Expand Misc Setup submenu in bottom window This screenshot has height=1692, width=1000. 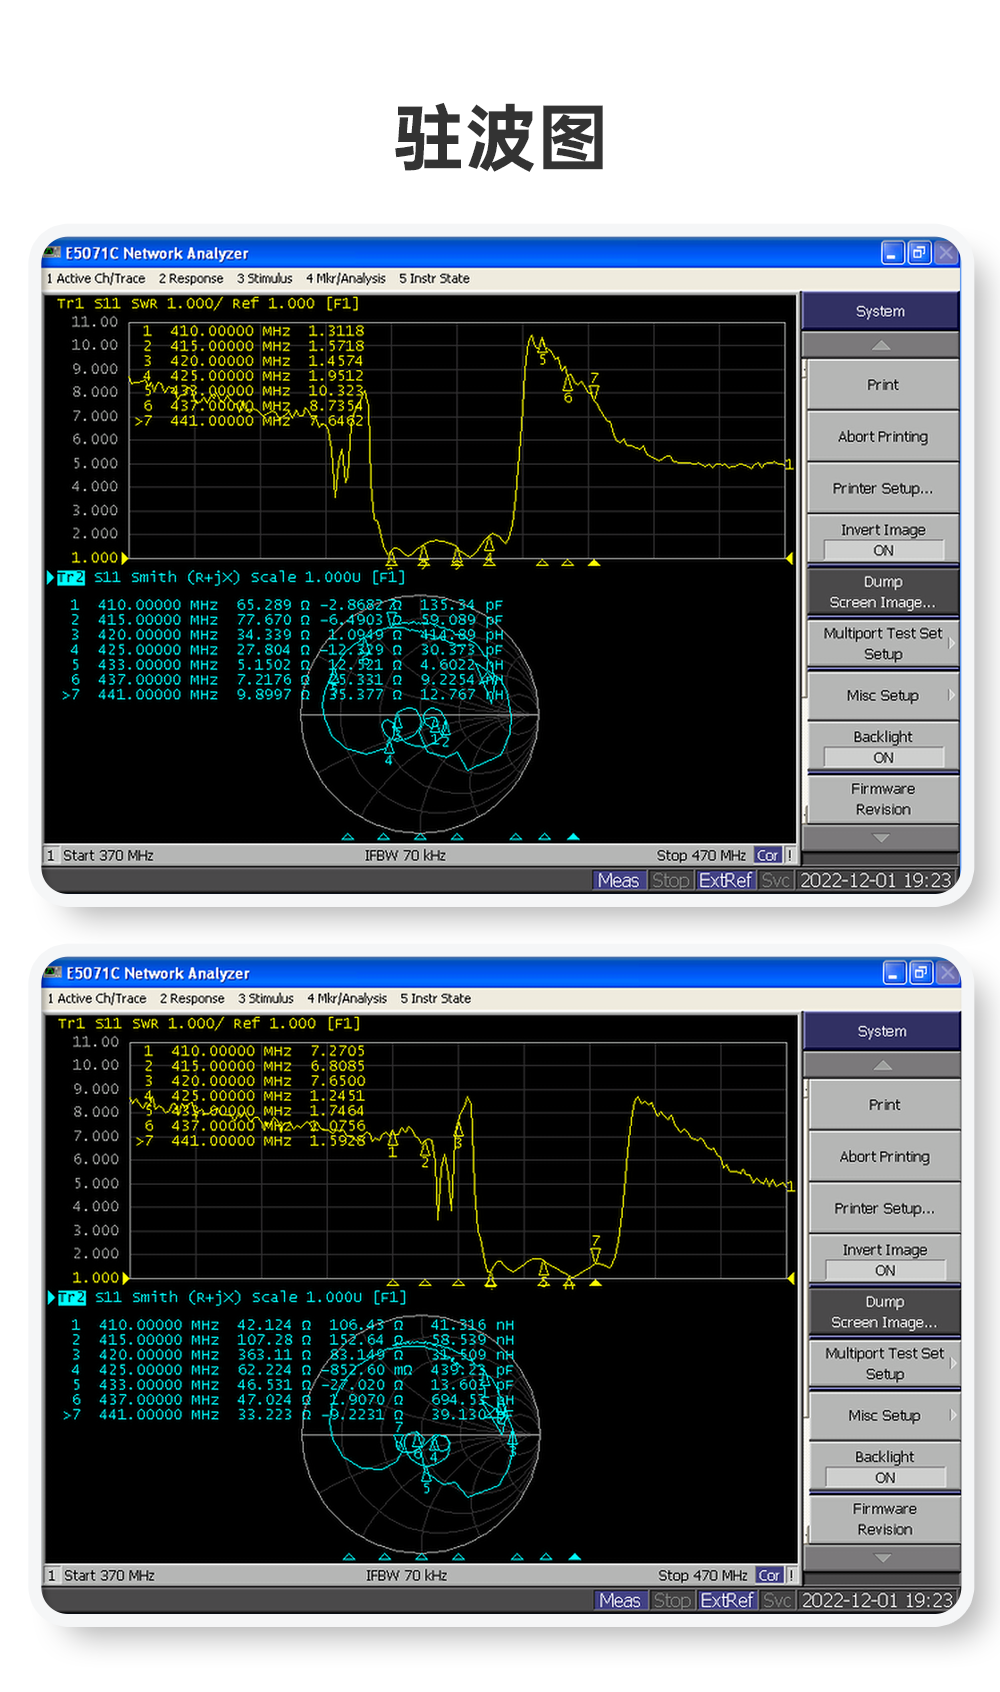(x=884, y=1415)
